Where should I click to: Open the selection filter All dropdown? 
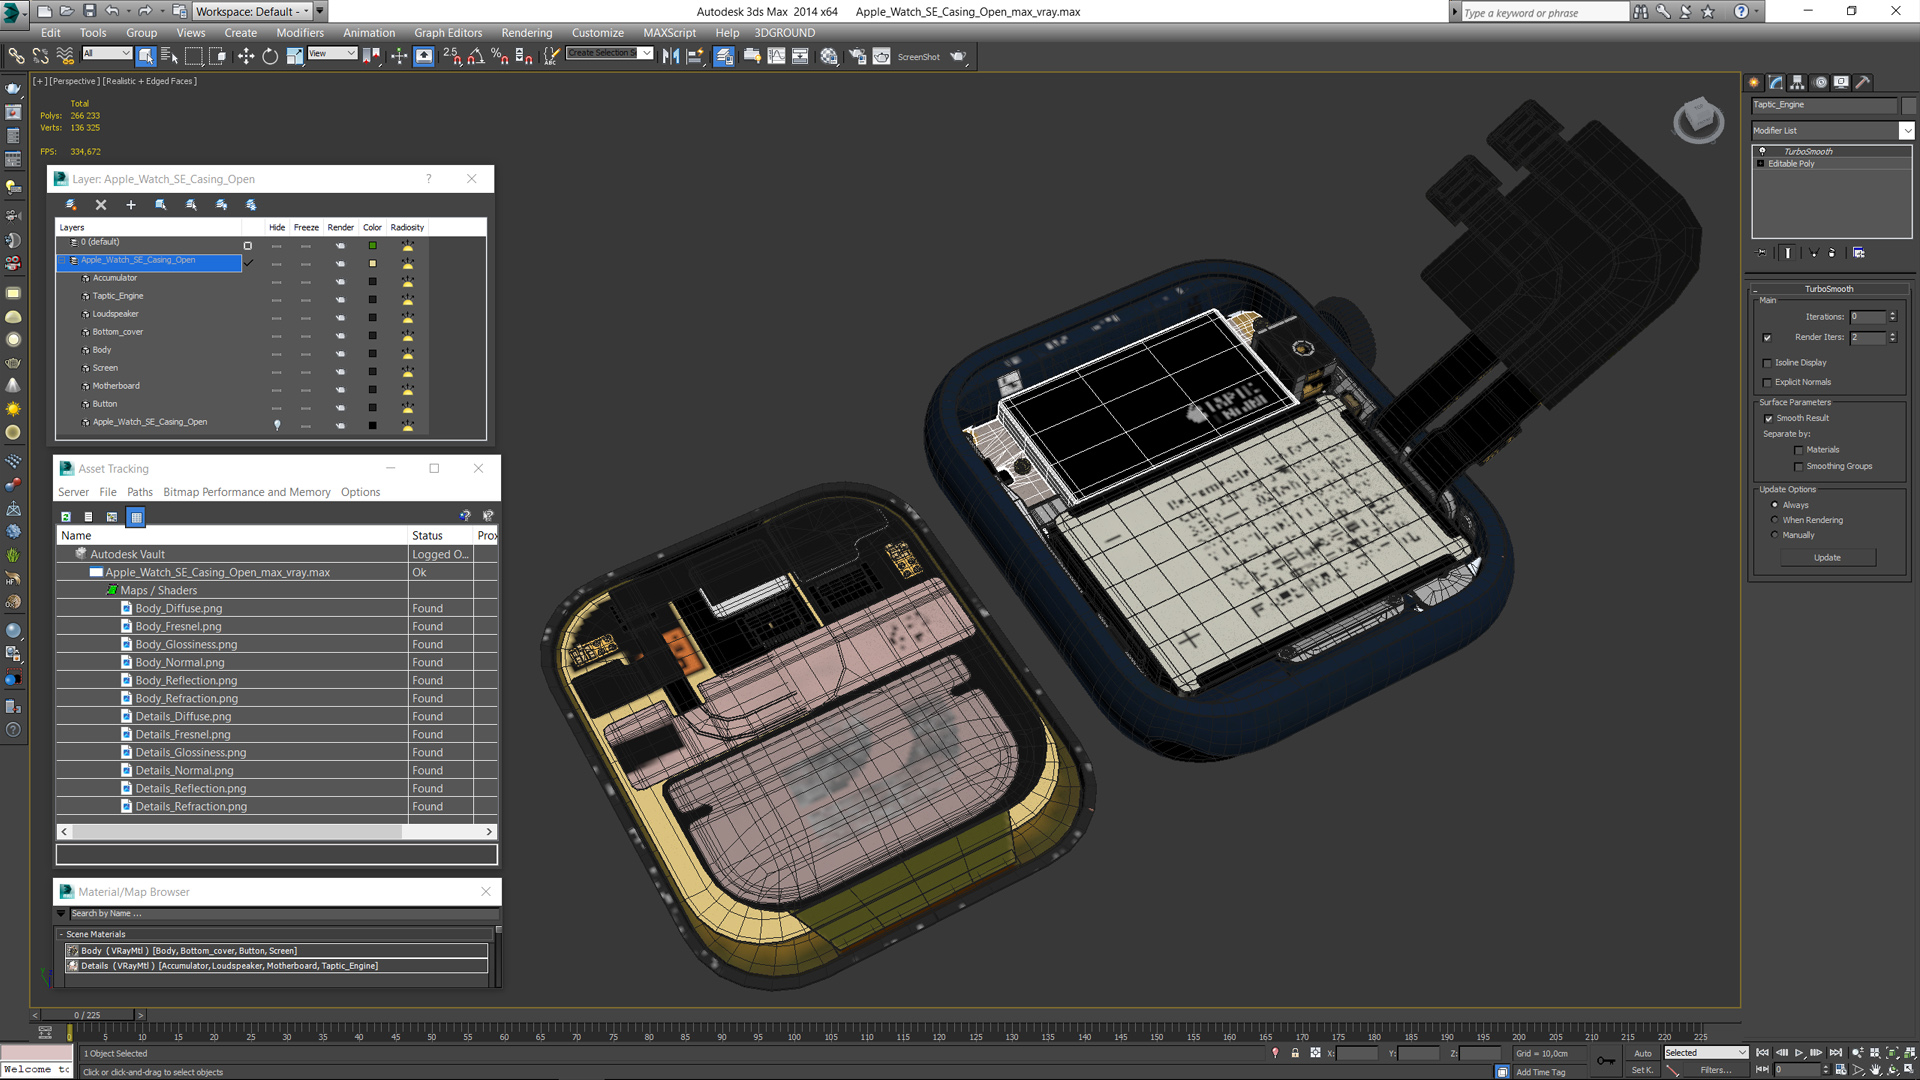point(106,54)
